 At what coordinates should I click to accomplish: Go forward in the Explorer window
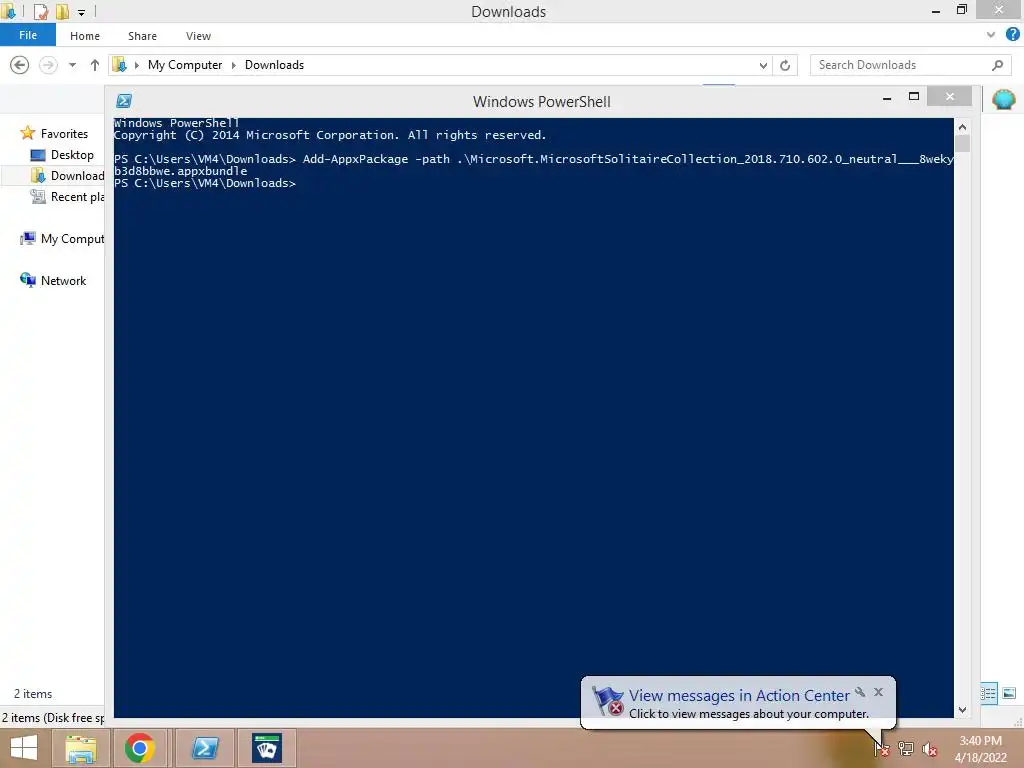[48, 65]
